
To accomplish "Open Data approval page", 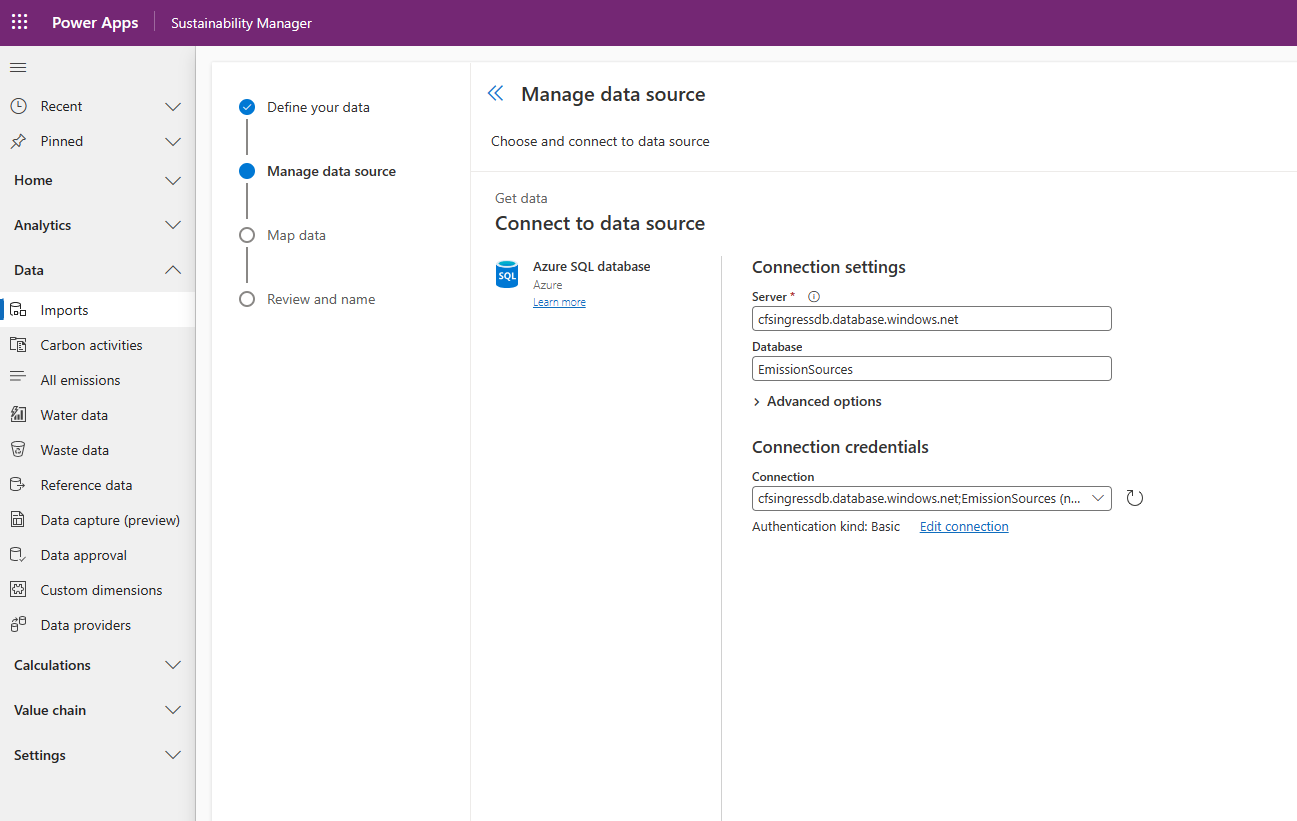I will coord(97,555).
